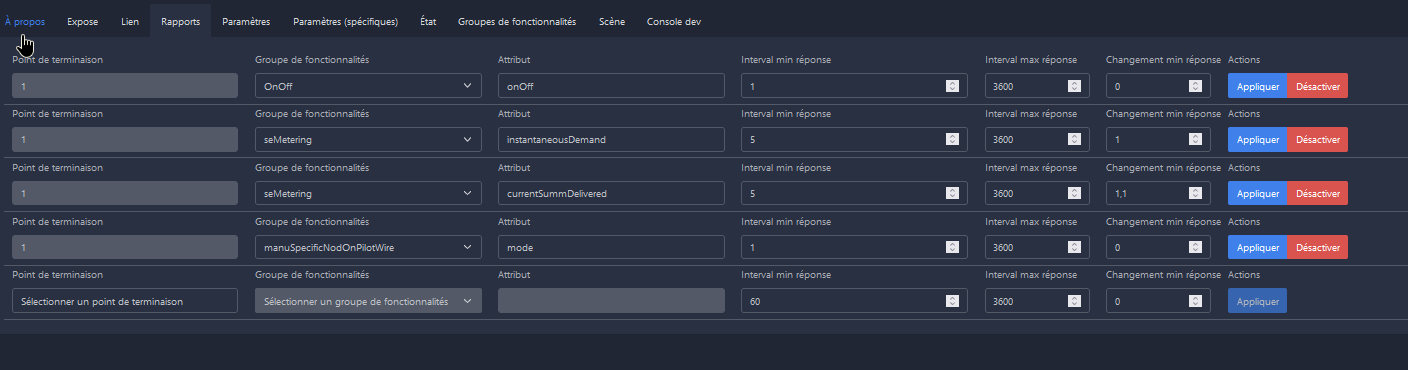Open the Lien tab
The width and height of the screenshot is (1408, 370).
[130, 21]
